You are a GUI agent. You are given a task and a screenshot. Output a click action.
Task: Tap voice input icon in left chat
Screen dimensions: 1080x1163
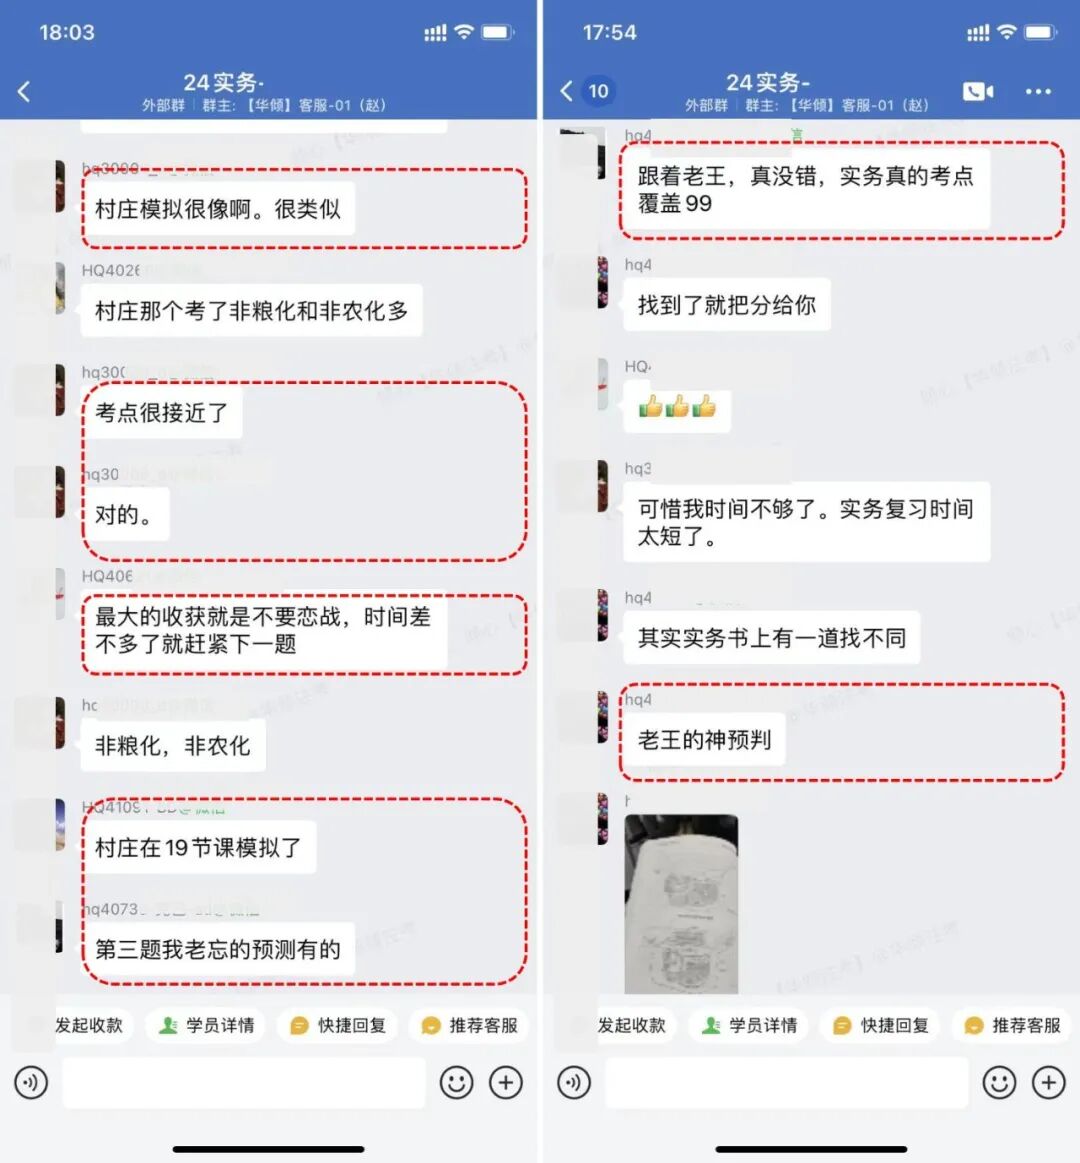click(x=31, y=1083)
